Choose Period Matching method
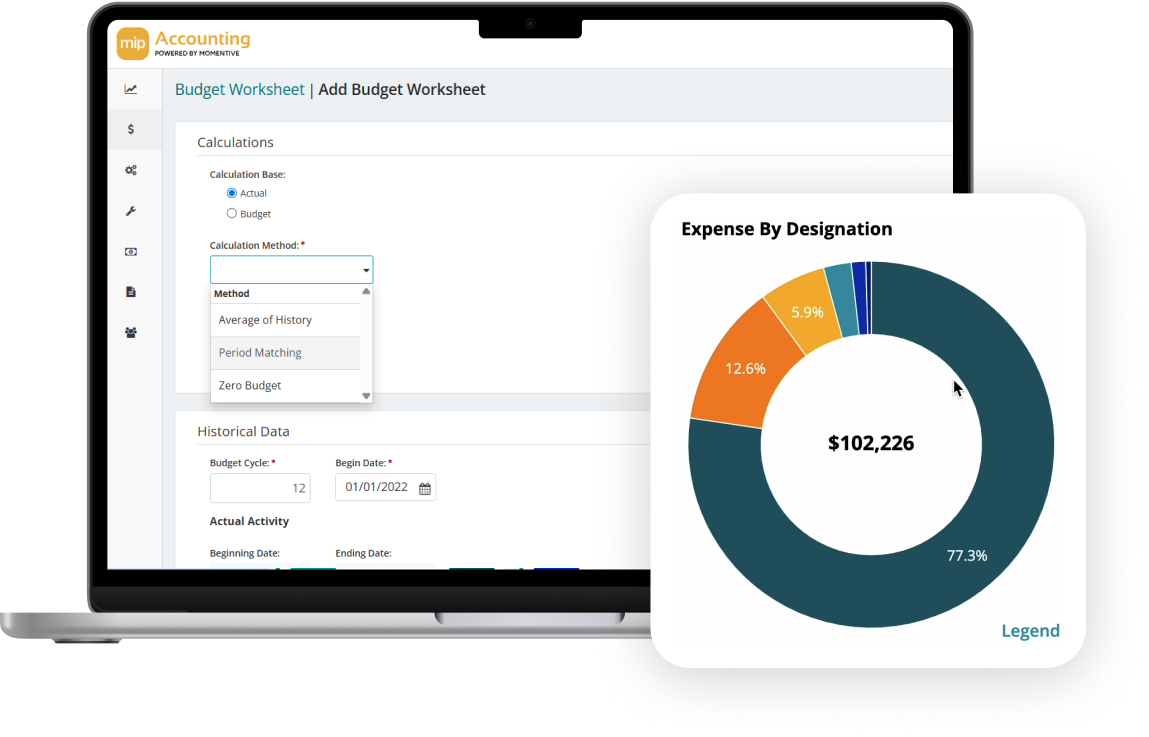The image size is (1149, 737). (x=261, y=353)
